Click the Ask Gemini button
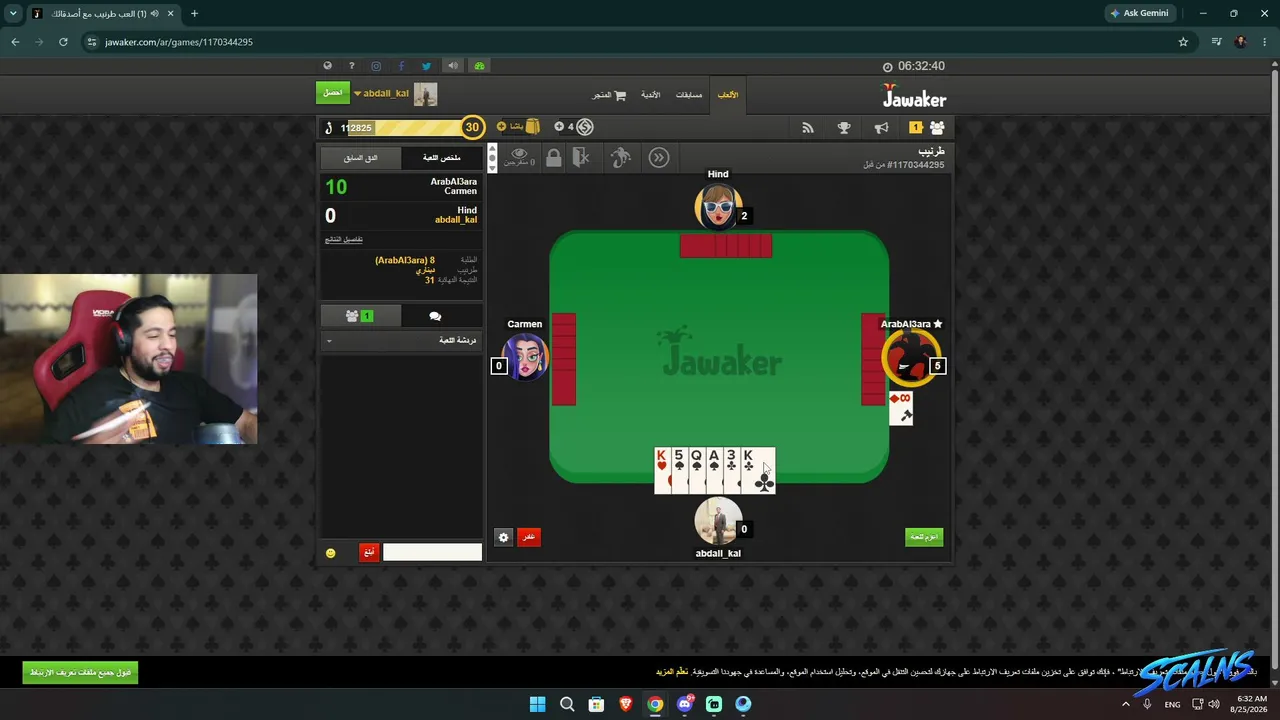1280x720 pixels. click(1139, 13)
